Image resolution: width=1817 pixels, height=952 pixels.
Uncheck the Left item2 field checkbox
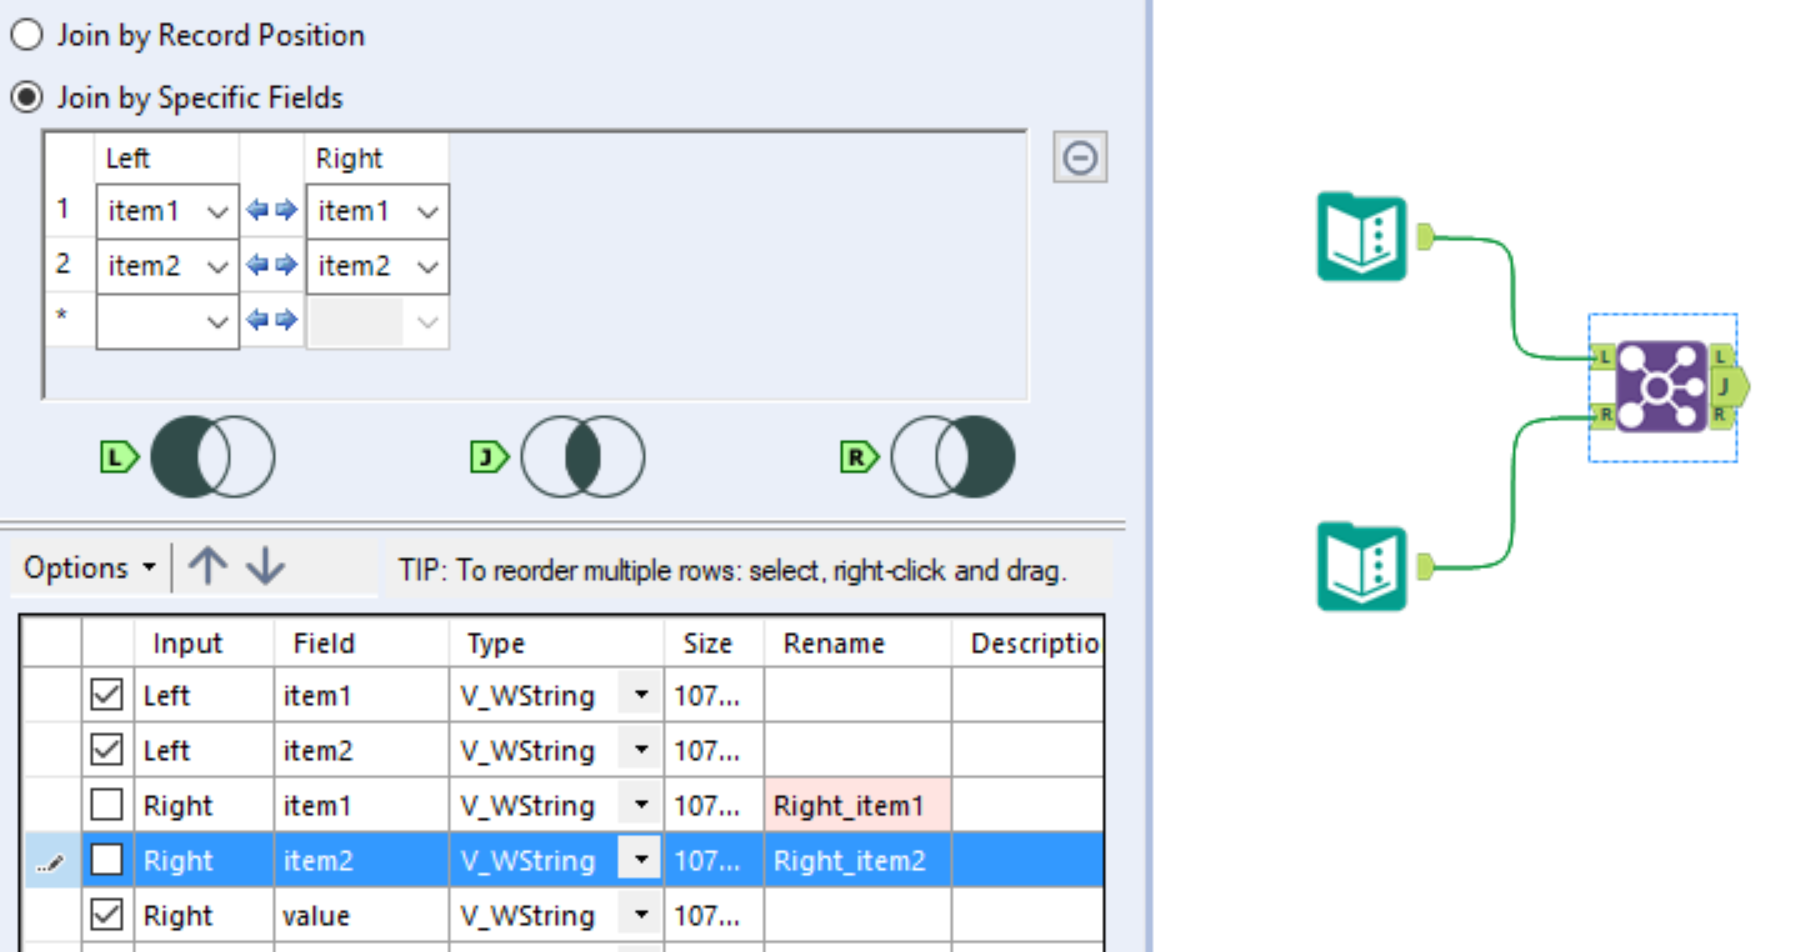coord(106,750)
